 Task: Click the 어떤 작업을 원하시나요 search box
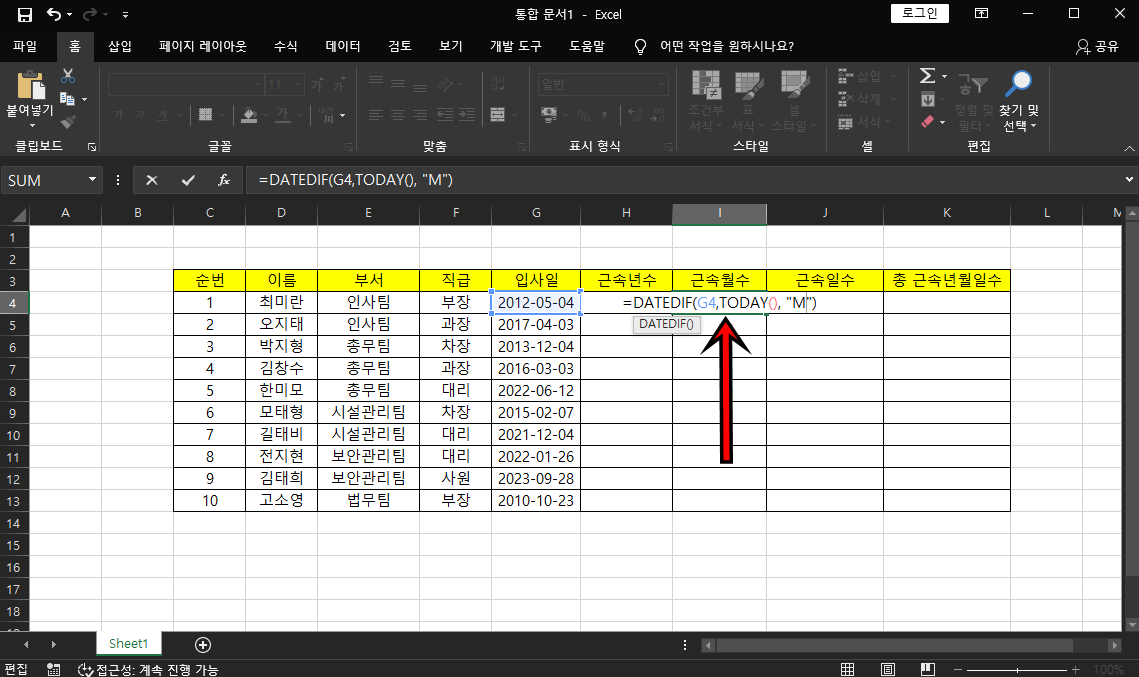(726, 46)
